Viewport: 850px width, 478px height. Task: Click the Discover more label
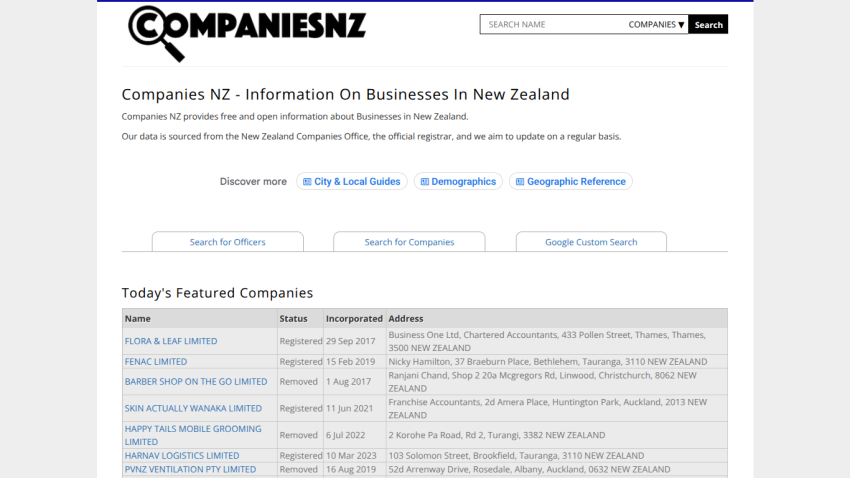[x=253, y=182]
